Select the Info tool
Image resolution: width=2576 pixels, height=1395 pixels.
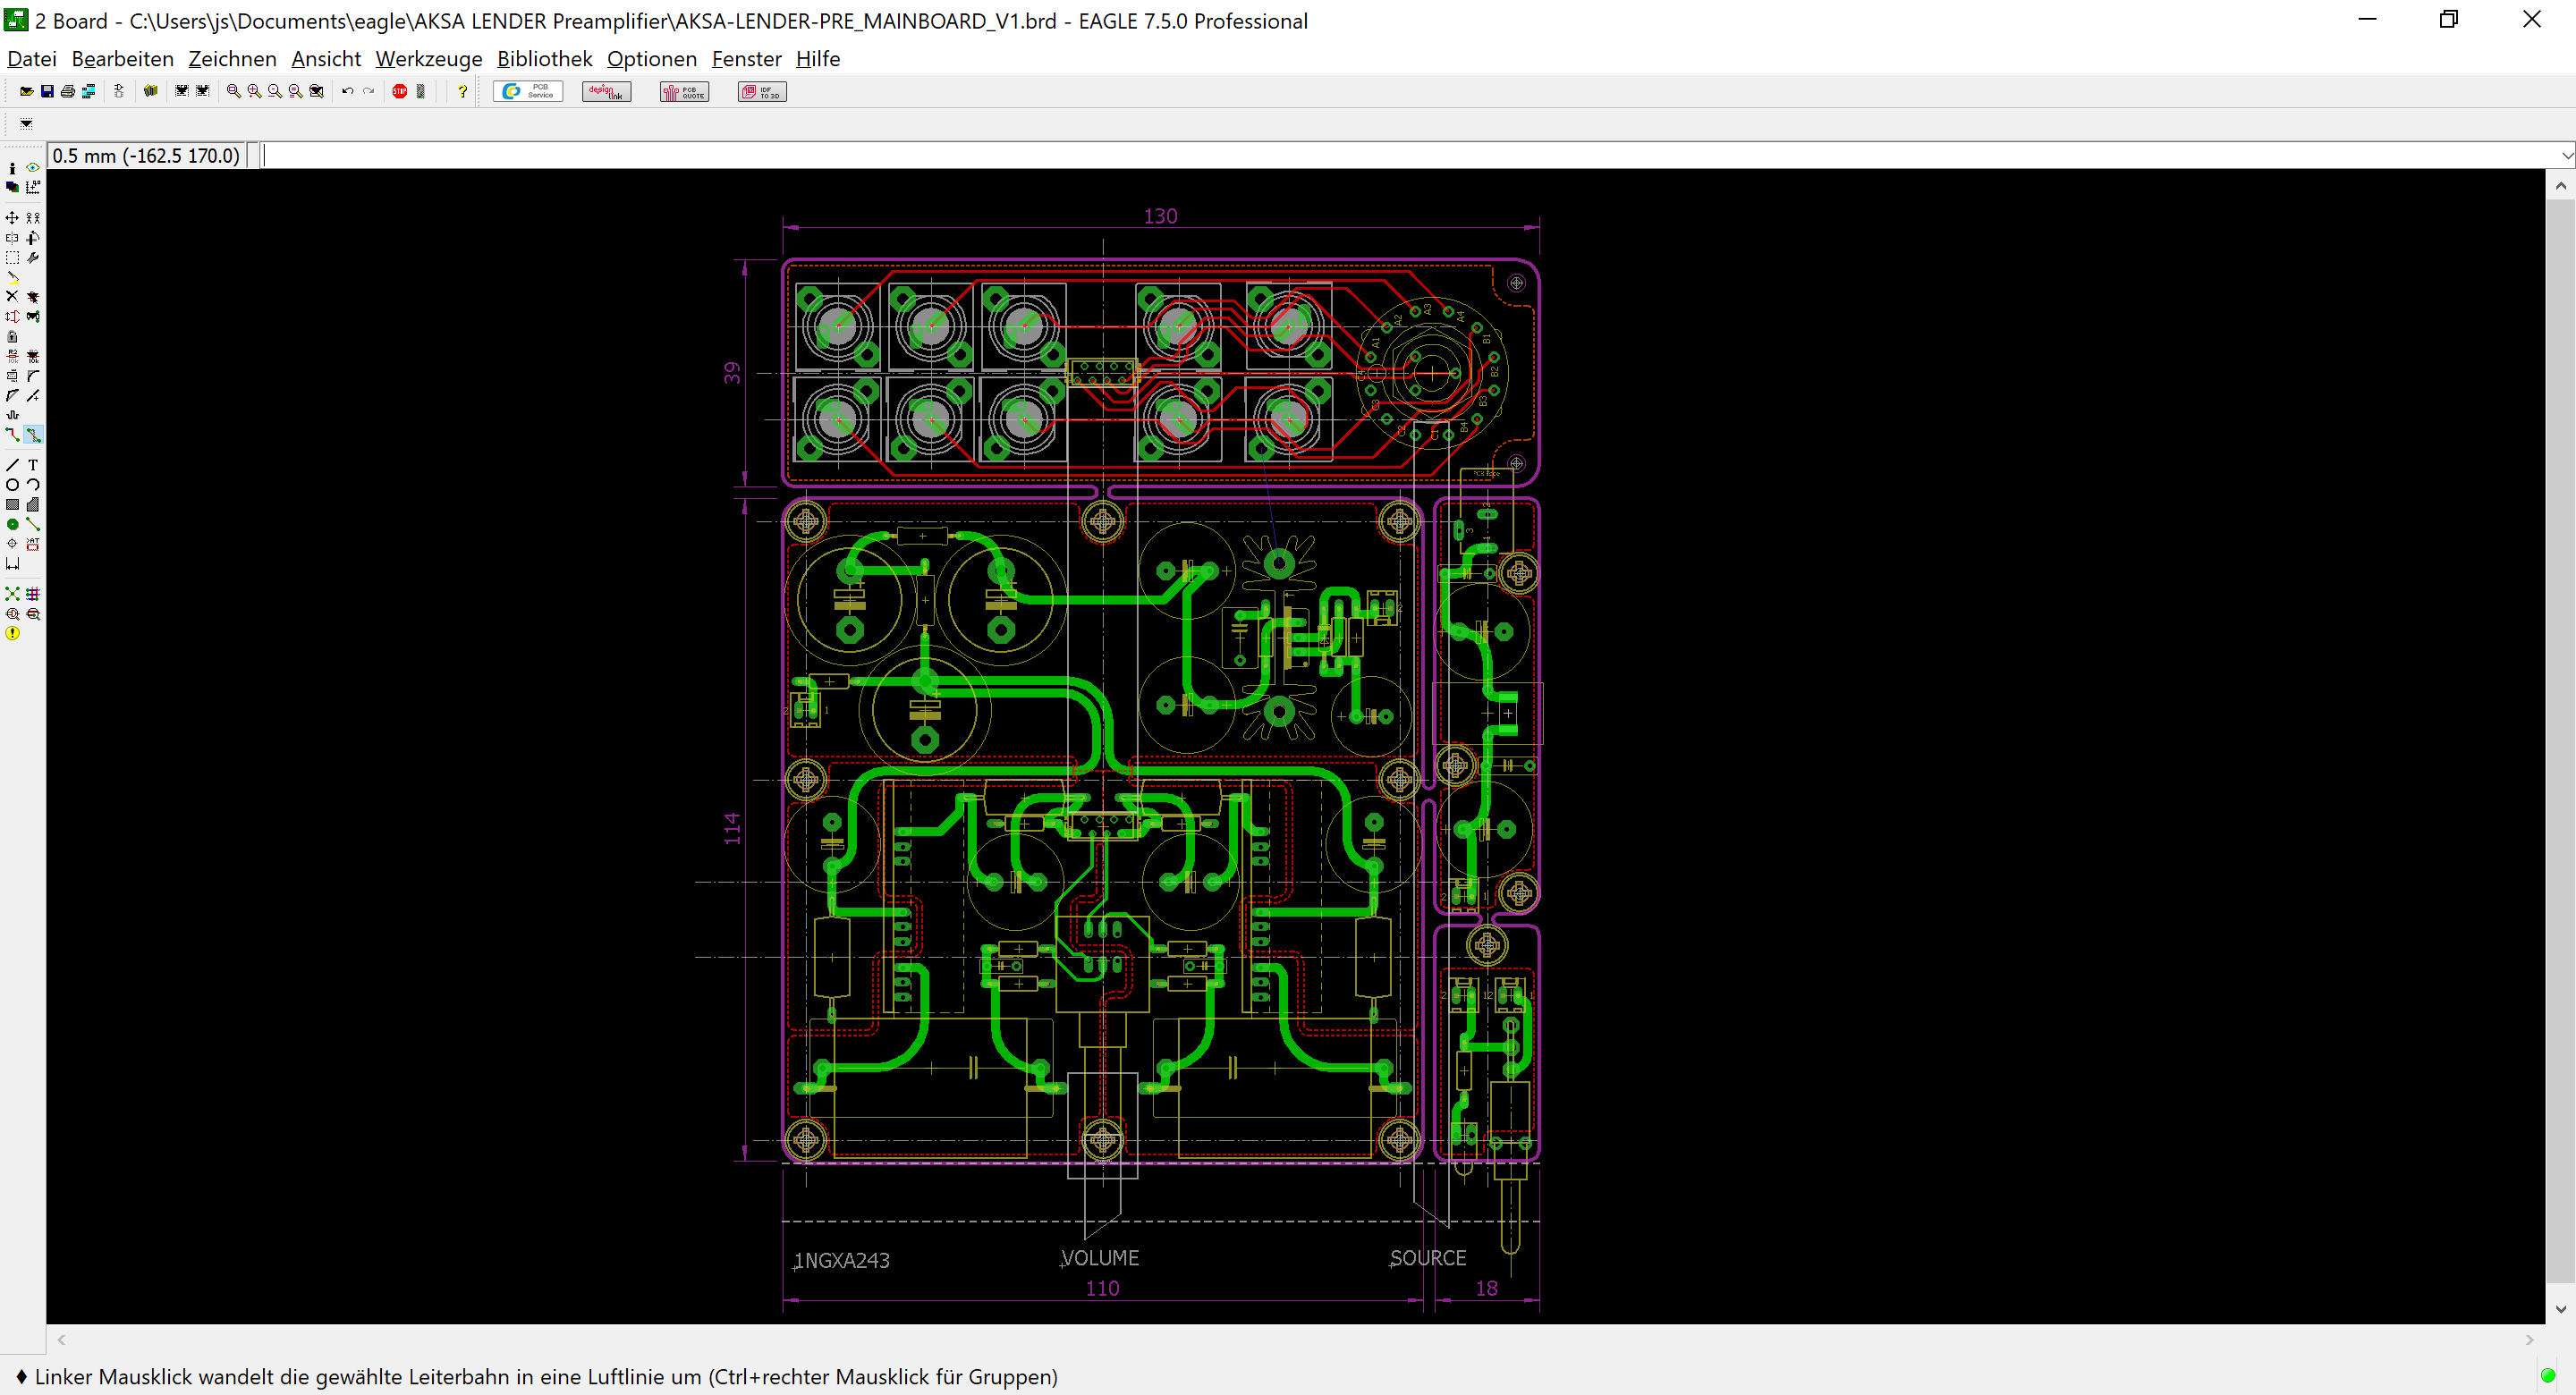click(12, 168)
